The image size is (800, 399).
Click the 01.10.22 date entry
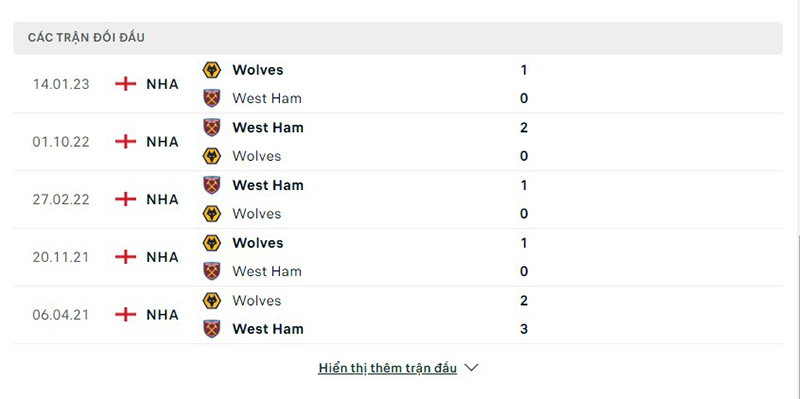pyautogui.click(x=61, y=142)
